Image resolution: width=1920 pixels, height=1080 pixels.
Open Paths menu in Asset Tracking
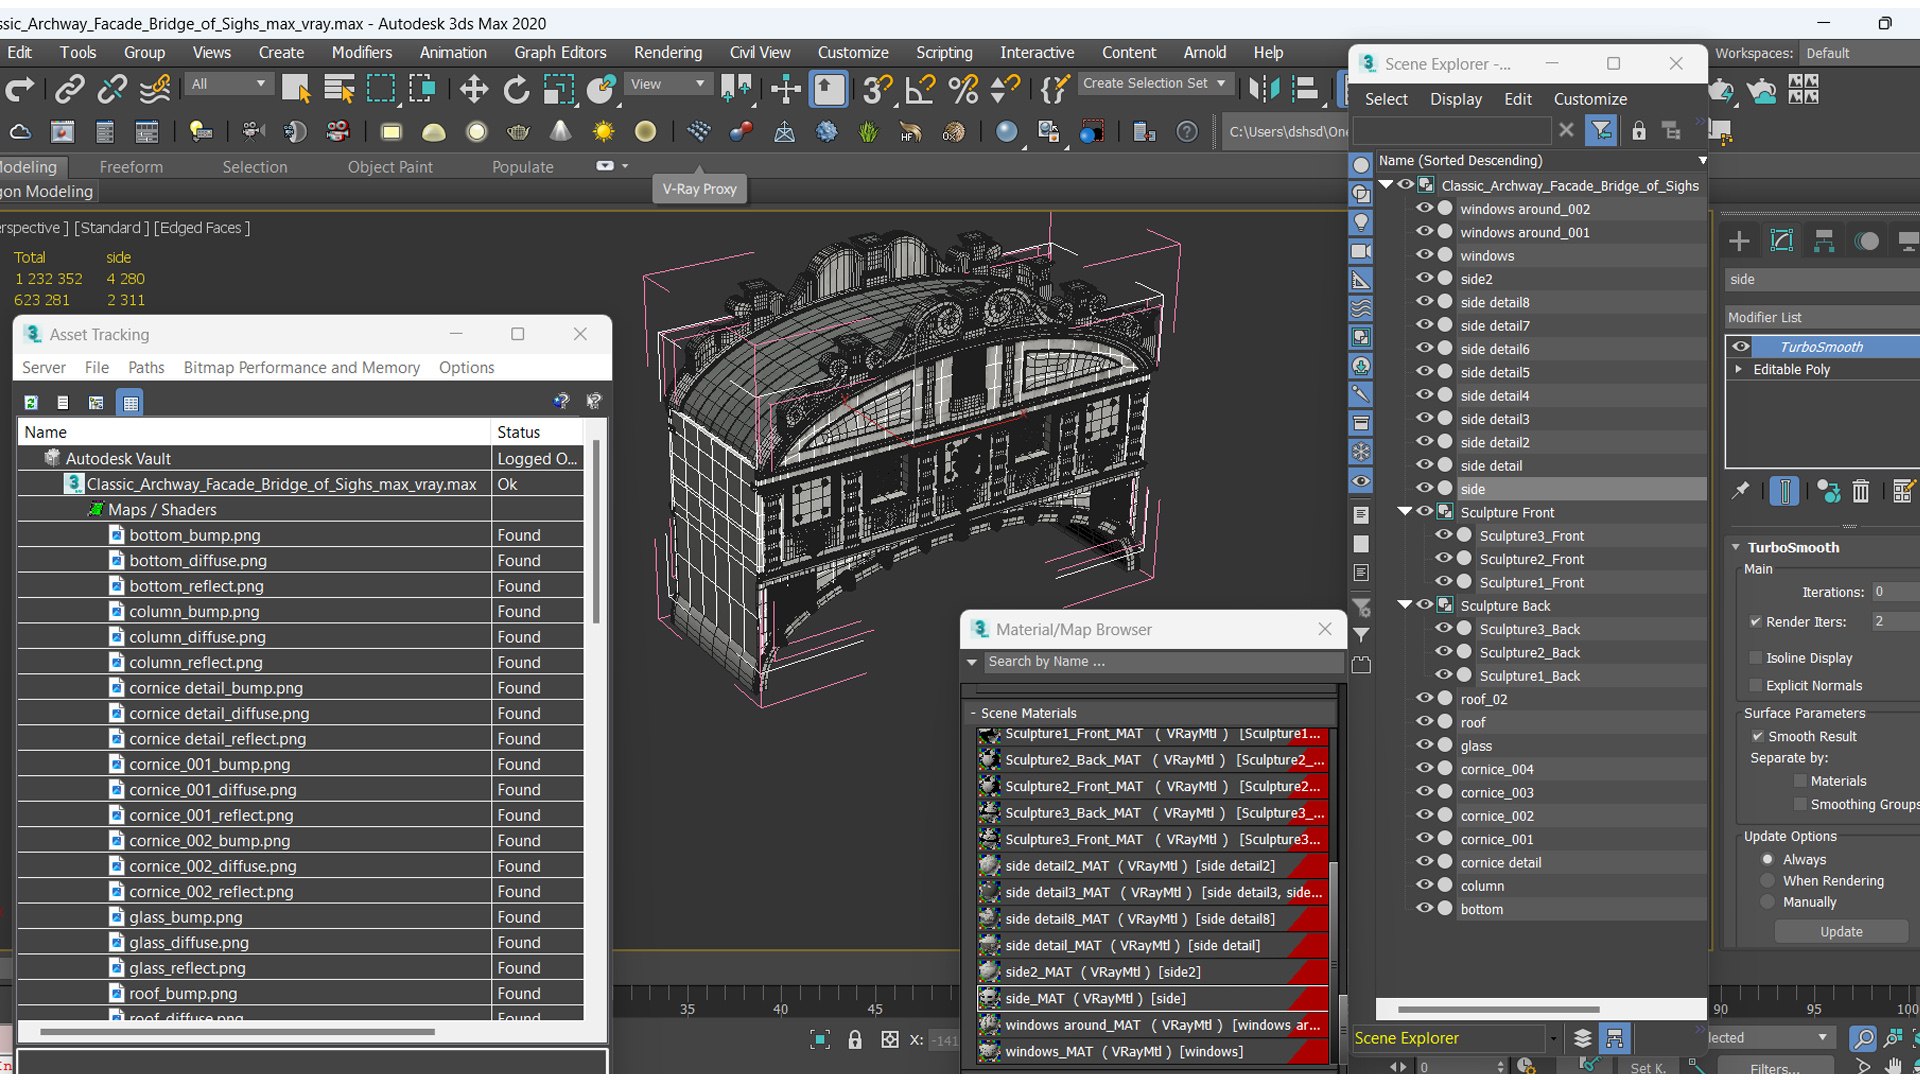[x=146, y=367]
